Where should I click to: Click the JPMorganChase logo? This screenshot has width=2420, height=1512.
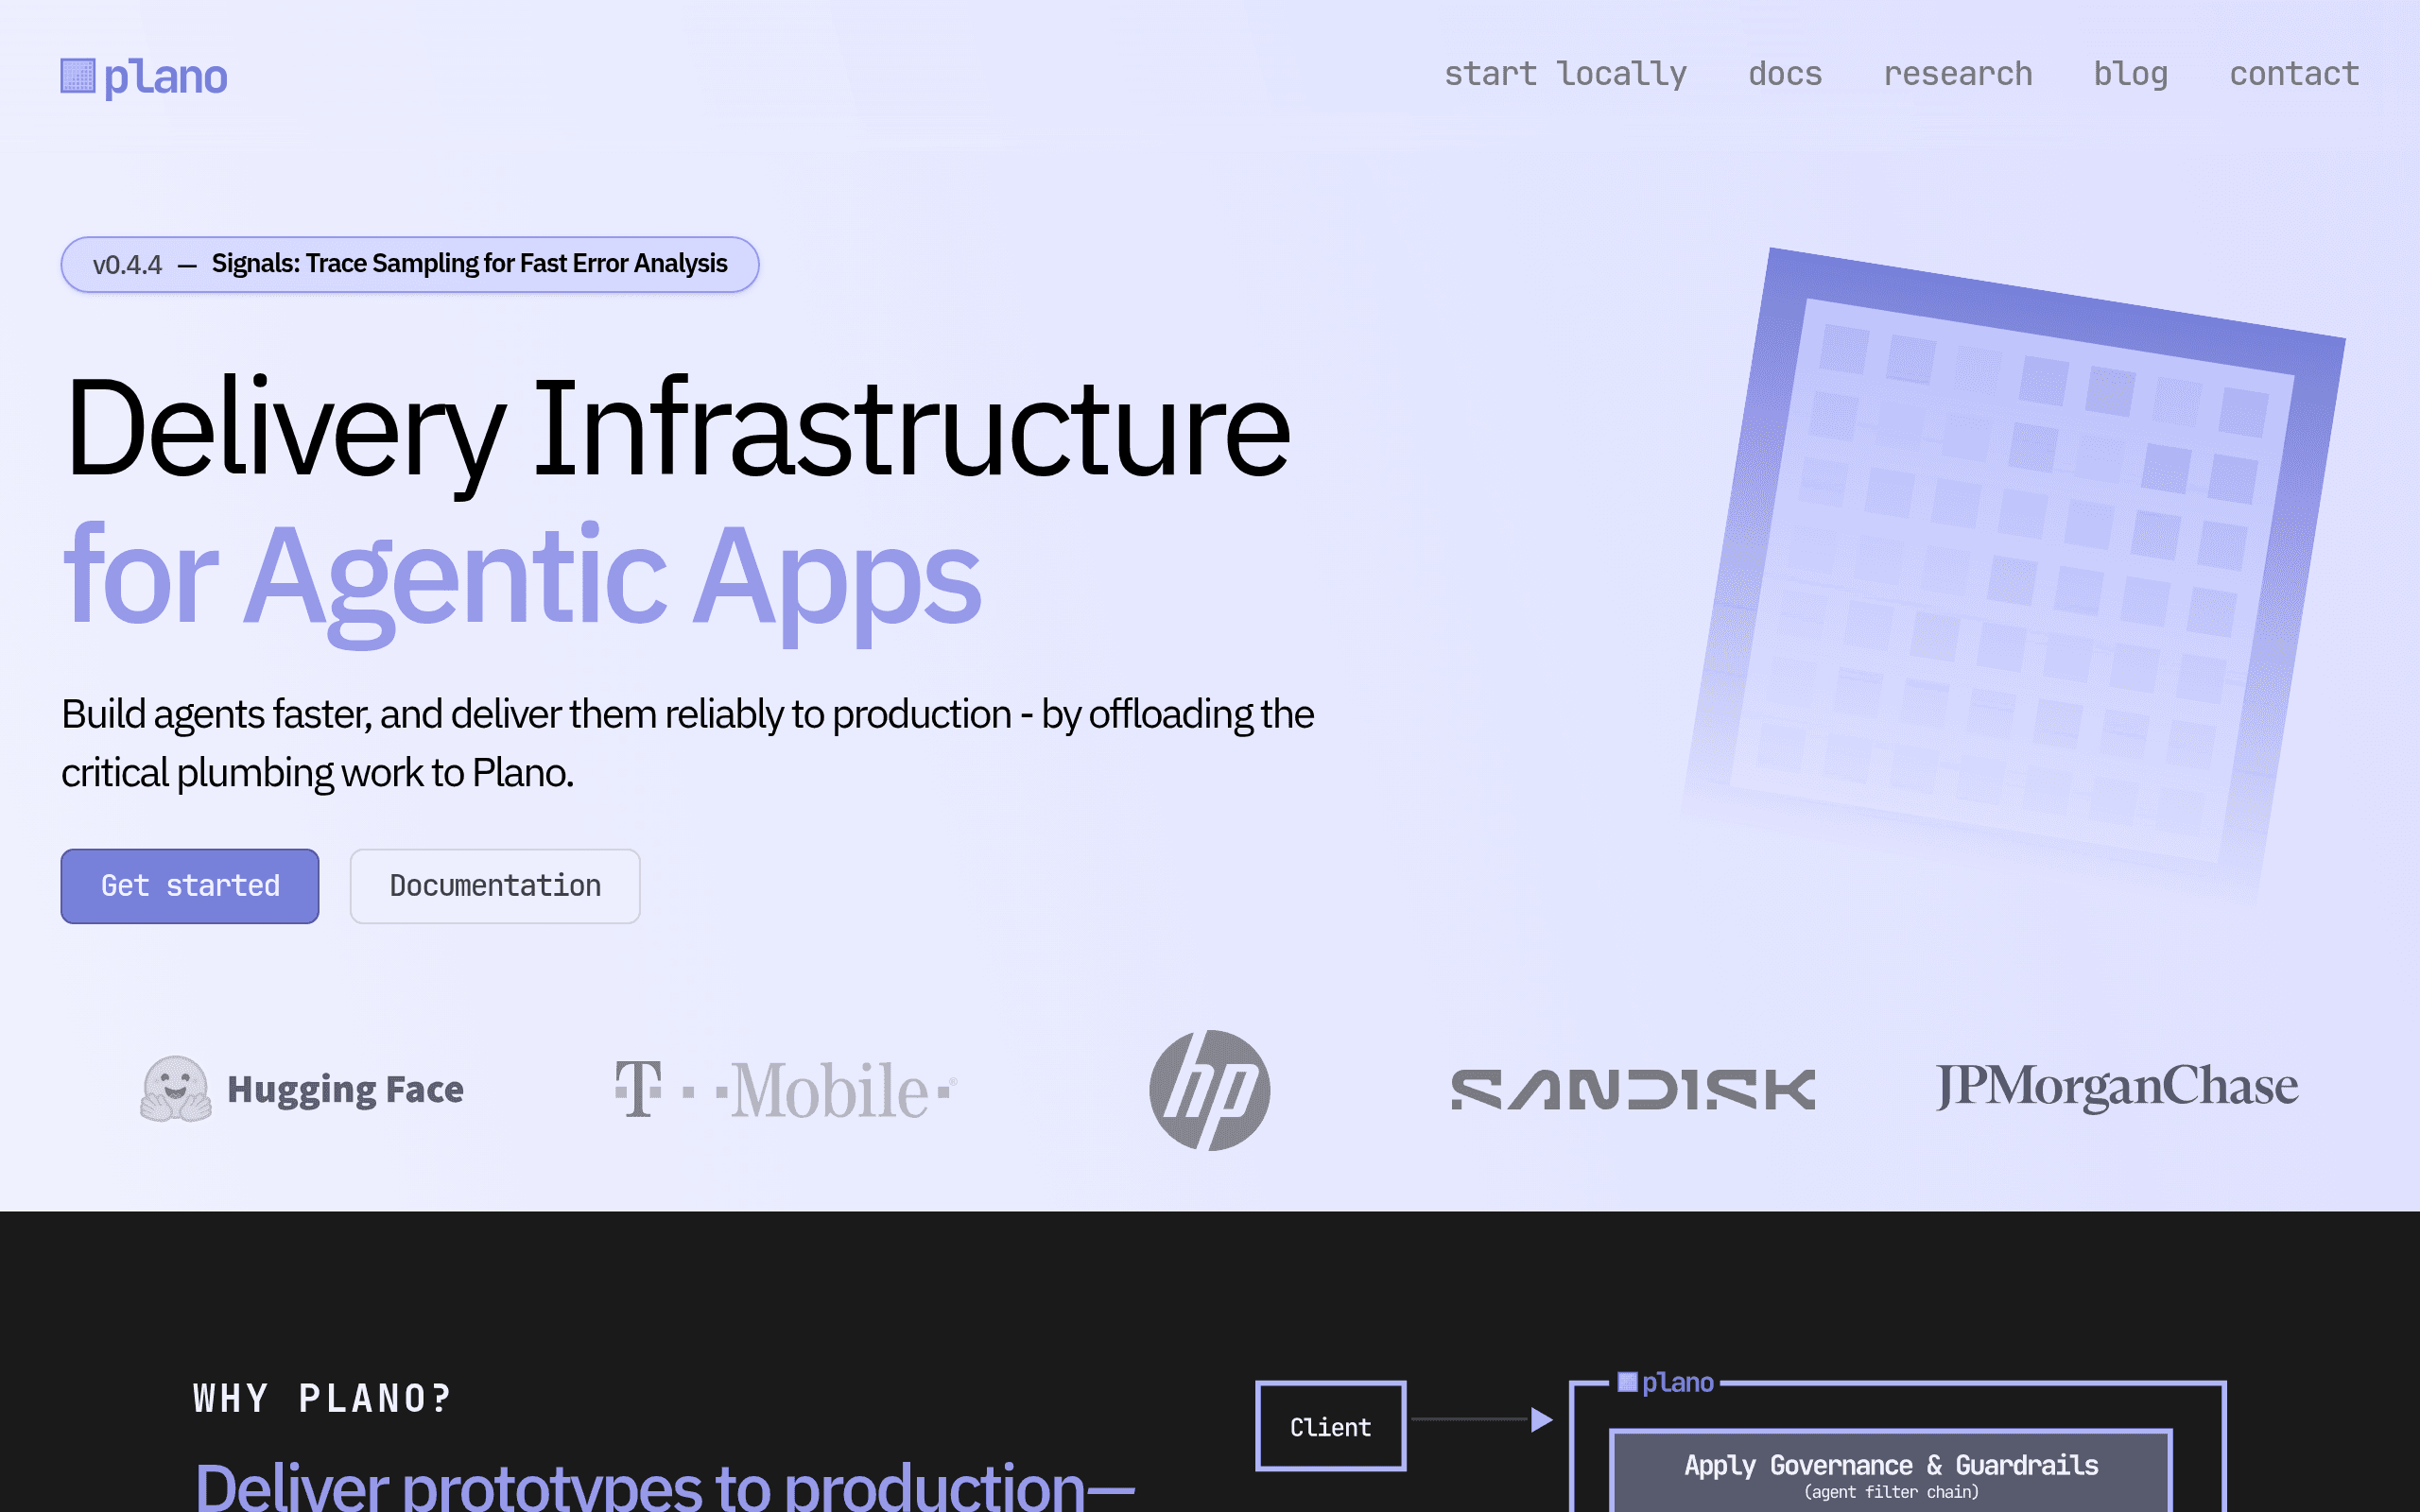point(2117,1087)
